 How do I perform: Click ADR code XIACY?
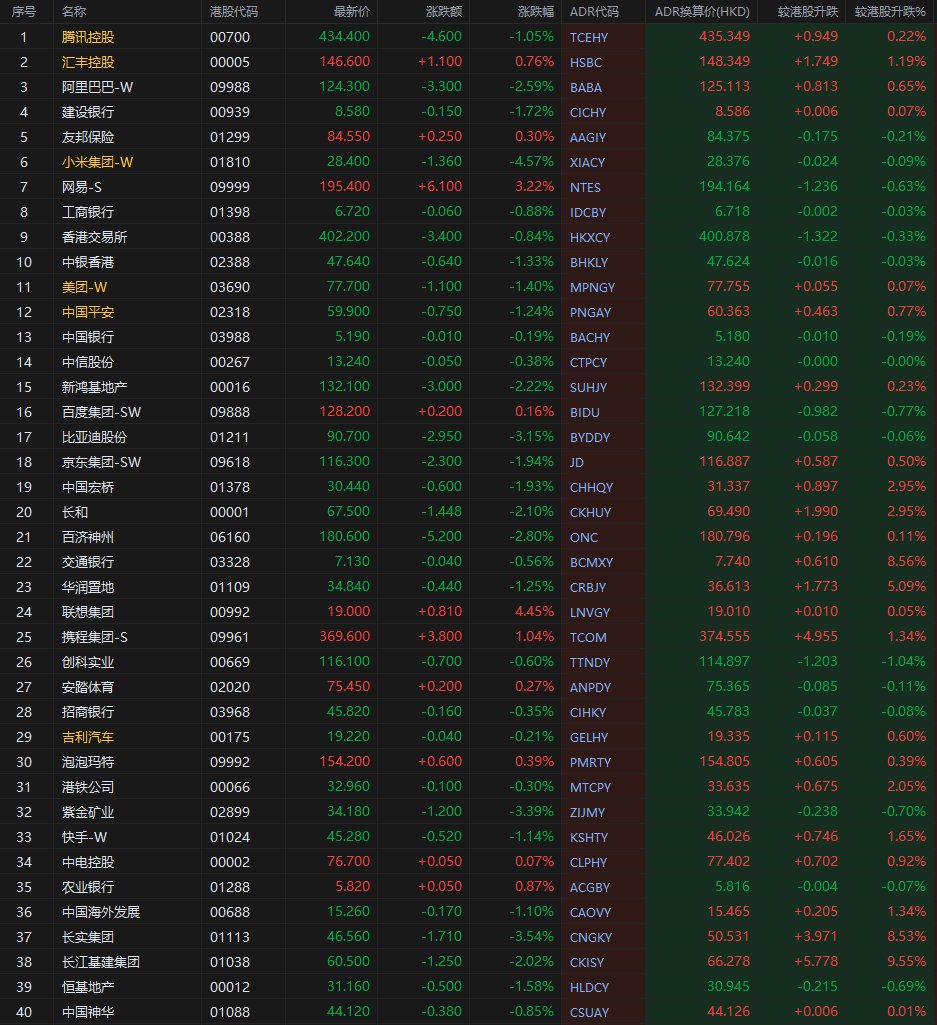point(587,162)
